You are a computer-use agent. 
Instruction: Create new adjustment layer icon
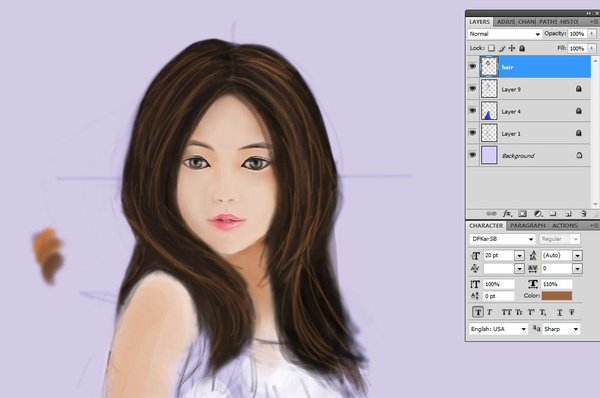(538, 214)
